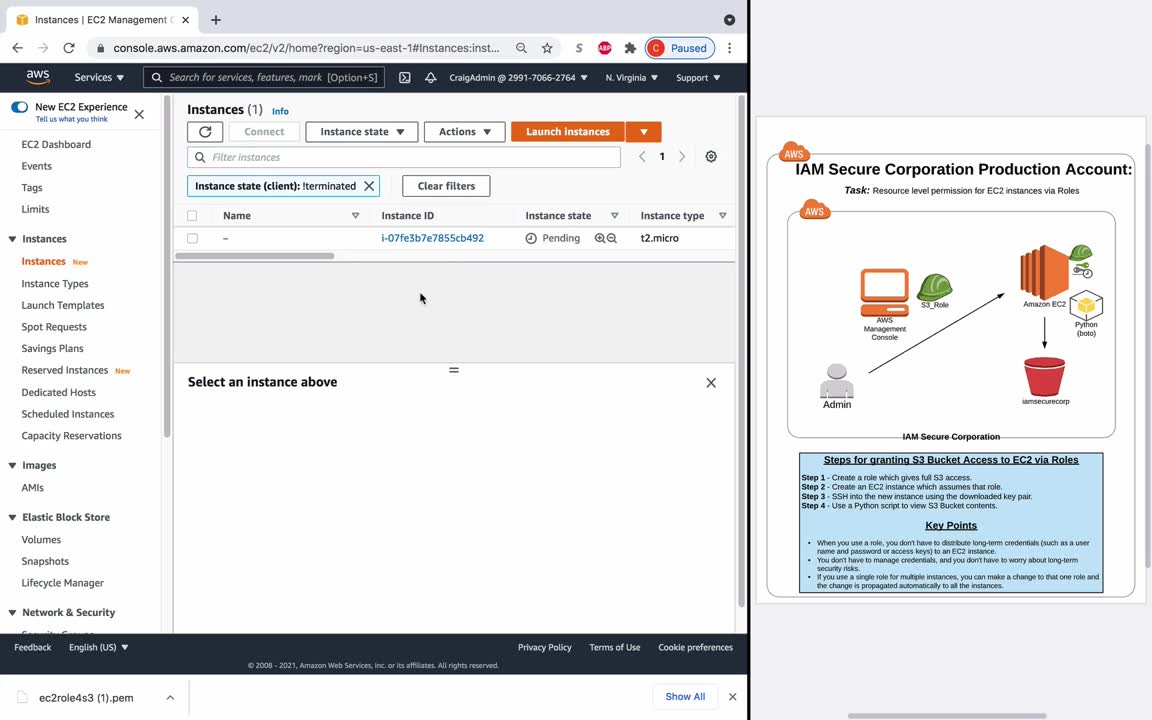Image resolution: width=1152 pixels, height=720 pixels.
Task: Click the sidebar vertical scrollbar
Action: [167, 264]
